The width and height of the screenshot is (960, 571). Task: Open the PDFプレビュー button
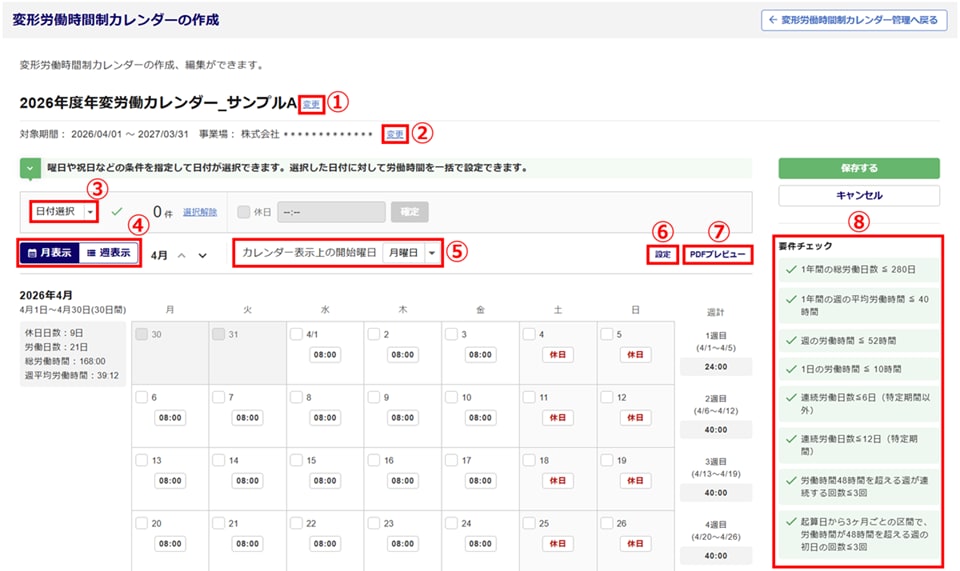pyautogui.click(x=717, y=255)
